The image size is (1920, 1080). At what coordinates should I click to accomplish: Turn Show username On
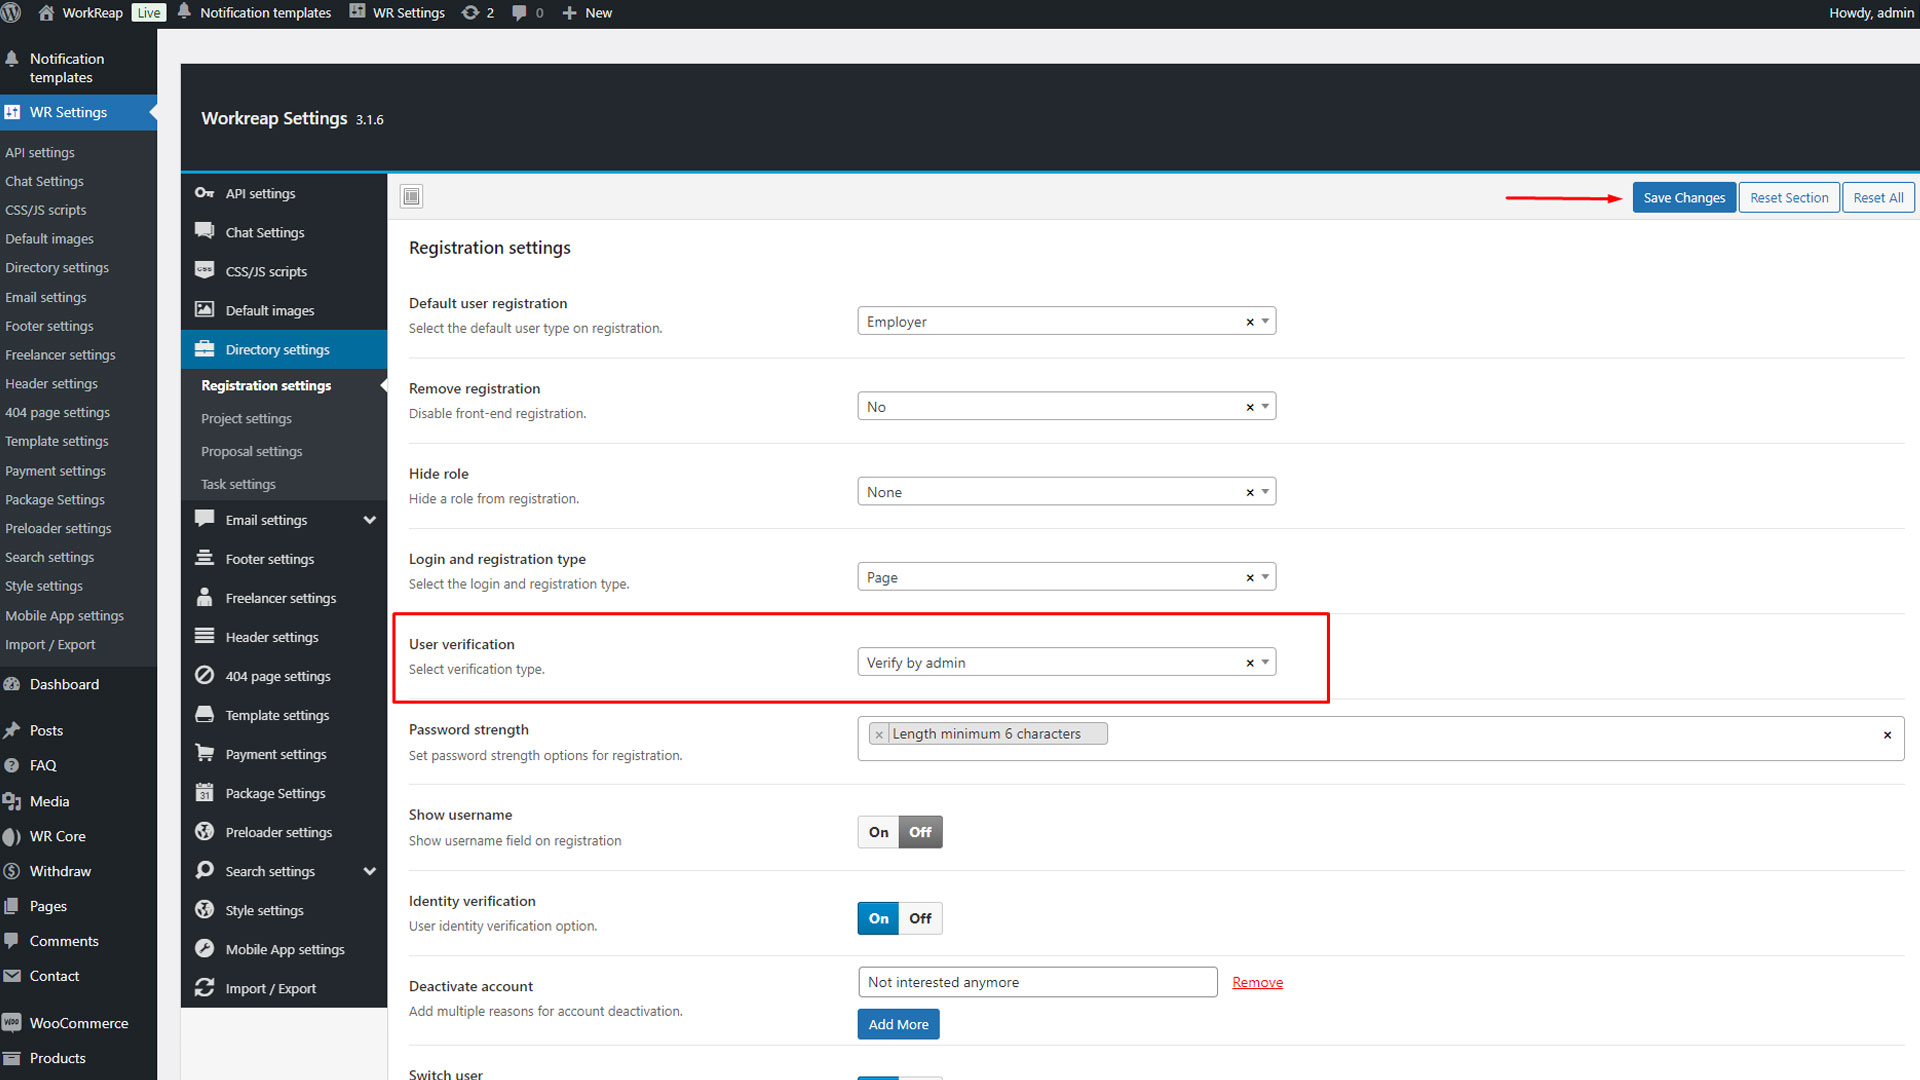click(x=878, y=832)
